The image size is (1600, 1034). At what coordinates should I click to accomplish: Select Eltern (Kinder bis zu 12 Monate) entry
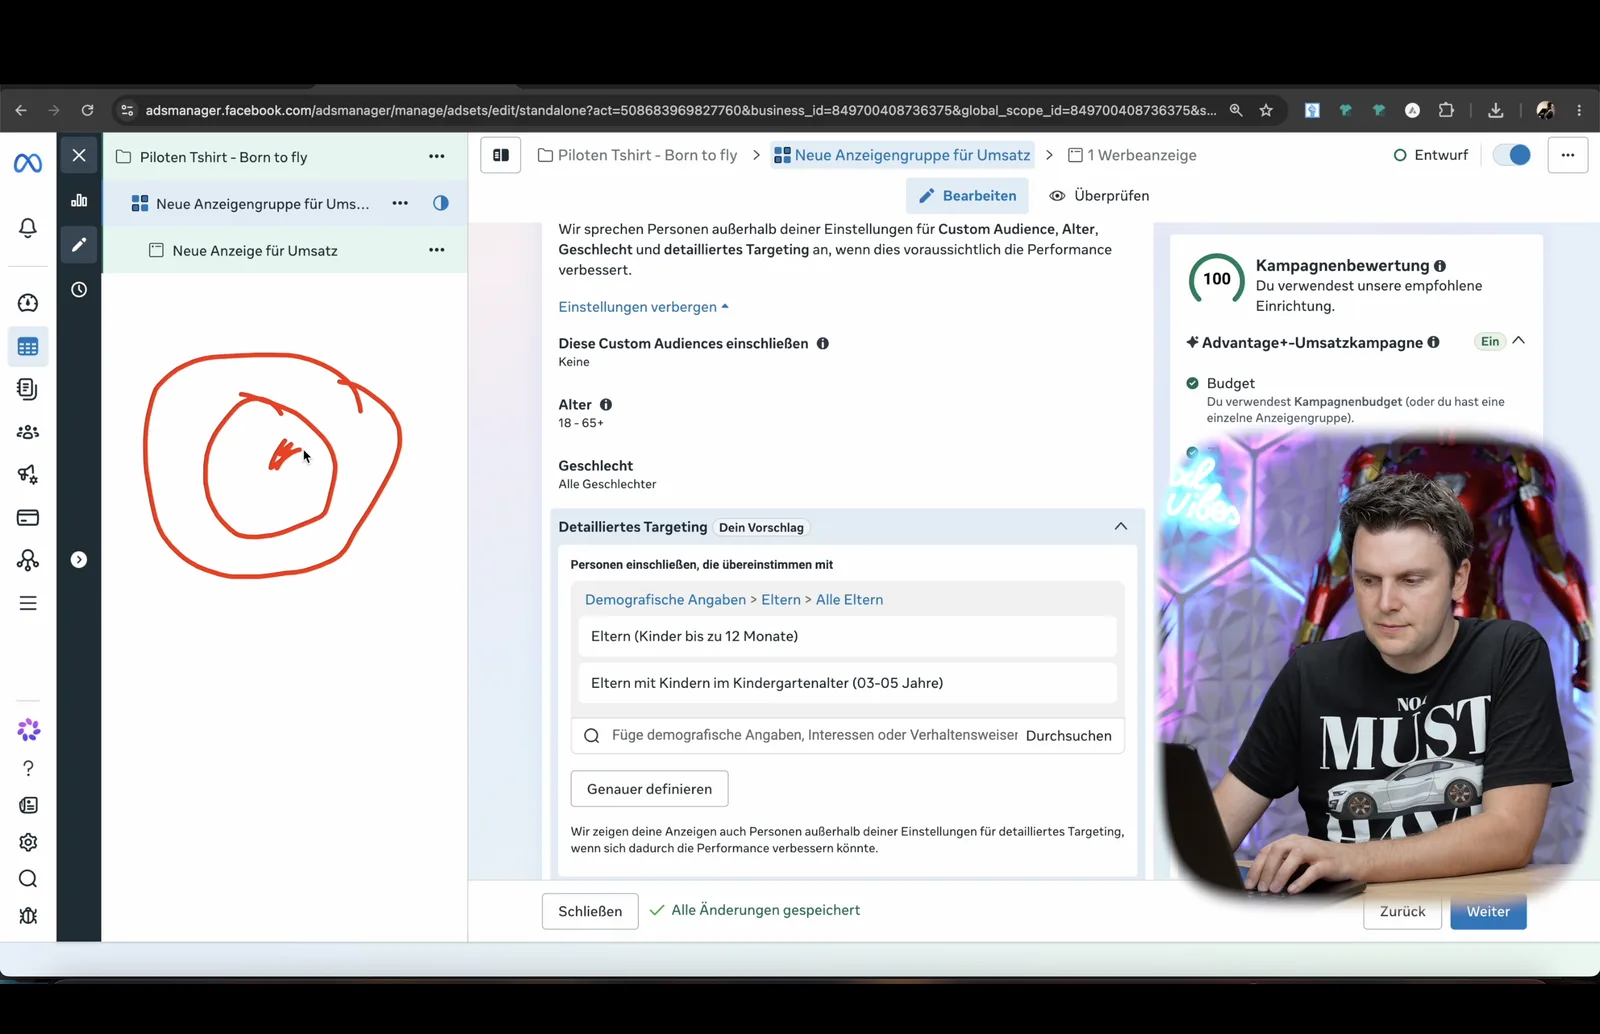pyautogui.click(x=847, y=636)
